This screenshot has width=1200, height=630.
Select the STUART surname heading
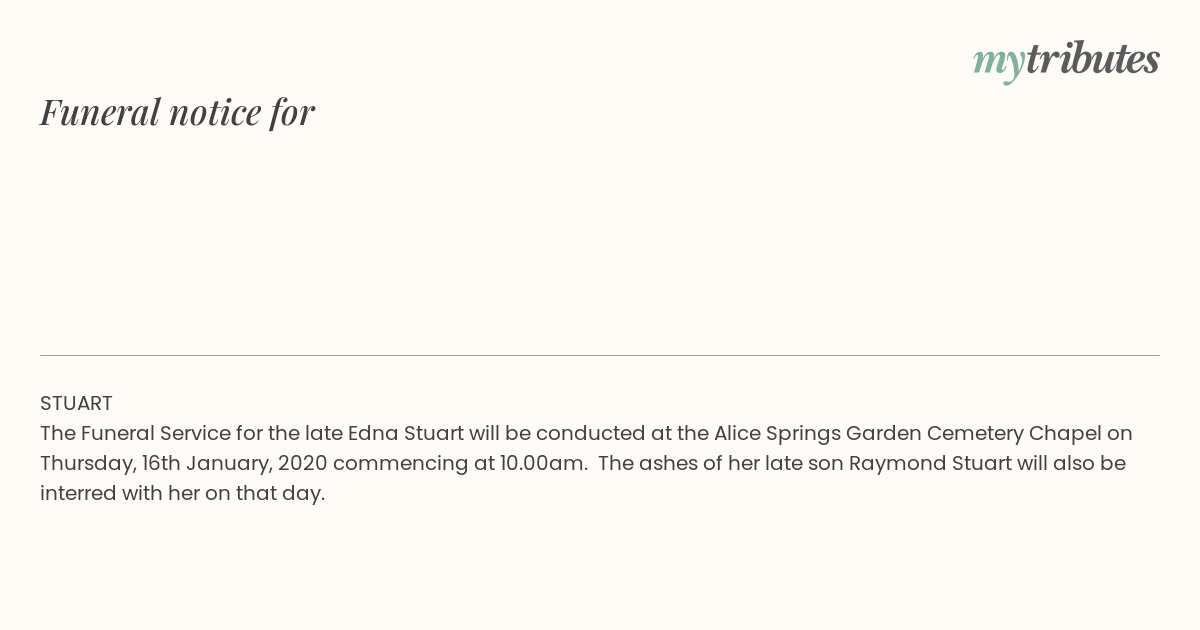[76, 403]
